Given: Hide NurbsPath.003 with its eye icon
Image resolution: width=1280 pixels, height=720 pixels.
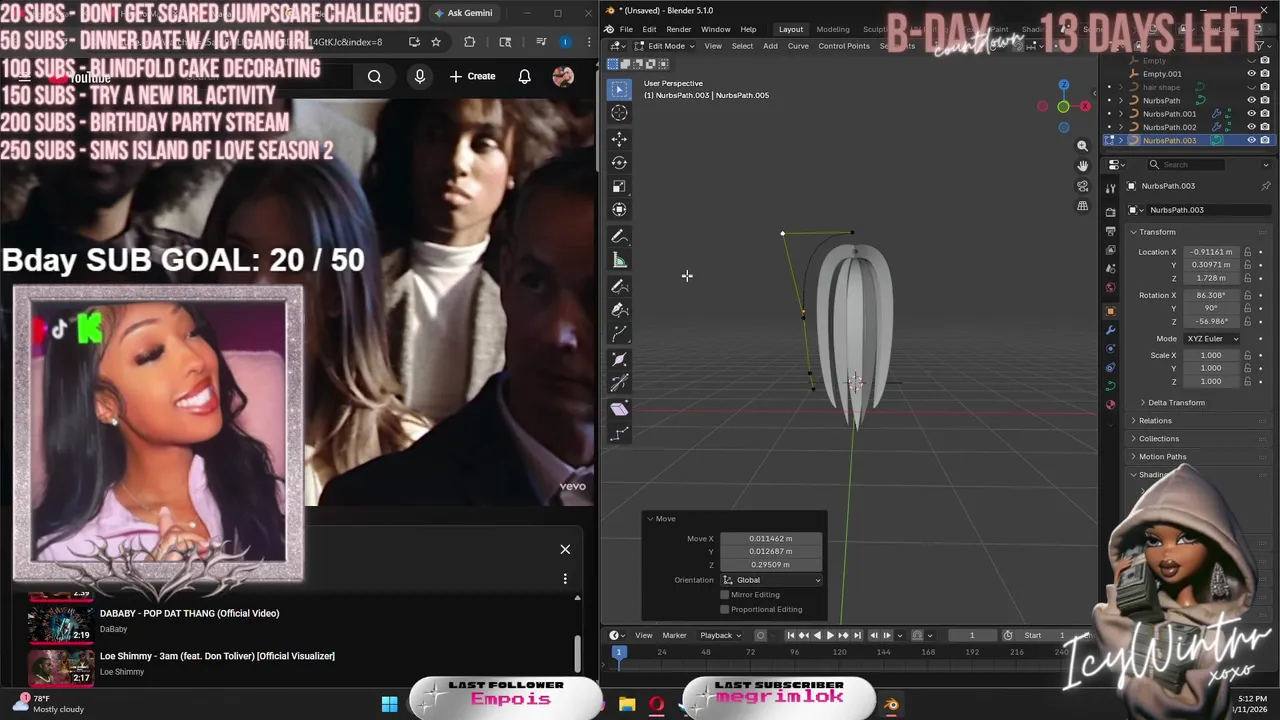Looking at the screenshot, I should point(1251,140).
